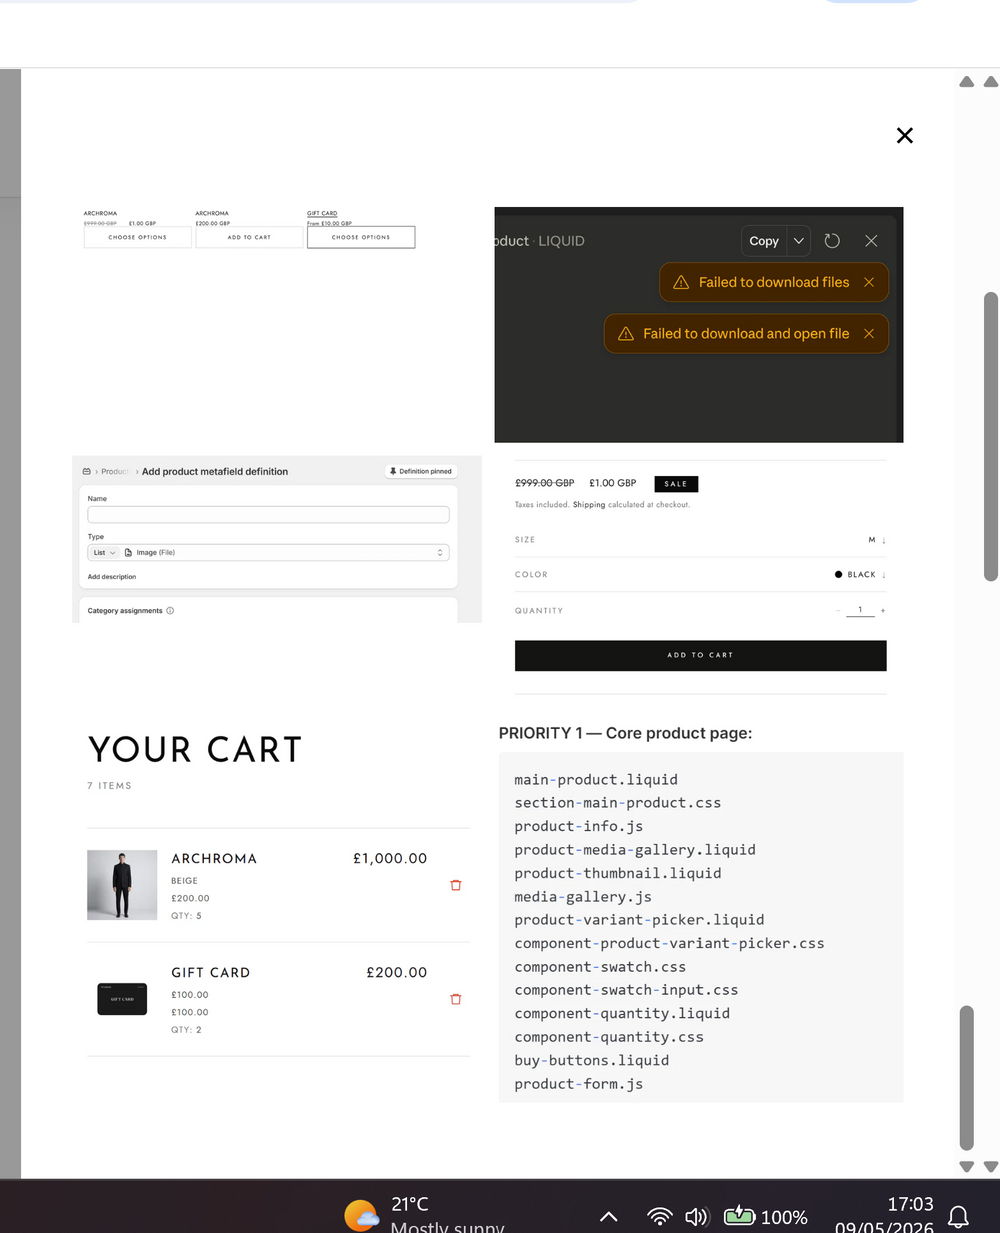Show hidden icons in system tray
This screenshot has width=1000, height=1233.
(608, 1217)
